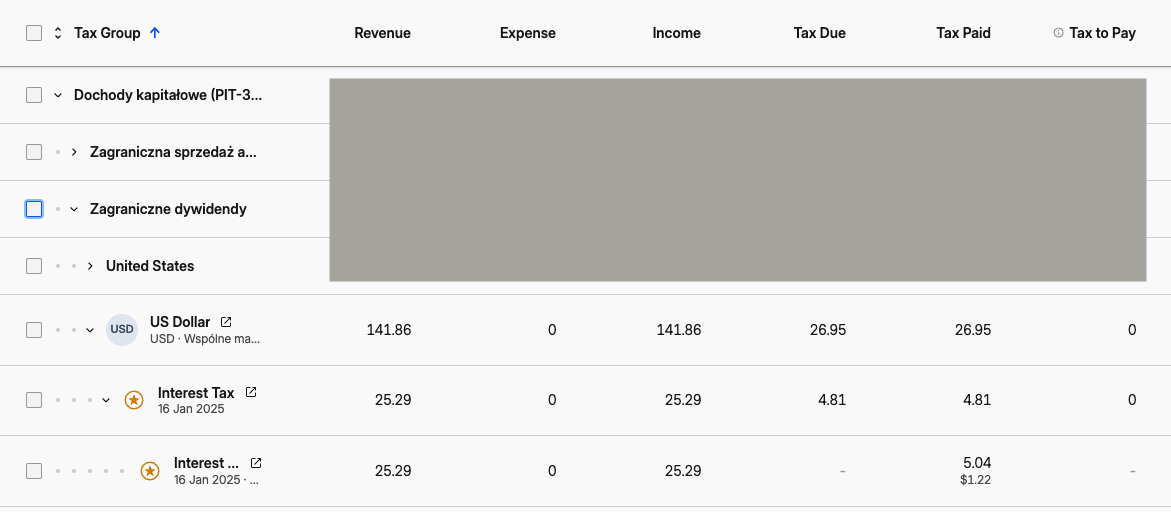
Task: Expand the Zagraniczna sprzedaż group
Action: click(74, 152)
